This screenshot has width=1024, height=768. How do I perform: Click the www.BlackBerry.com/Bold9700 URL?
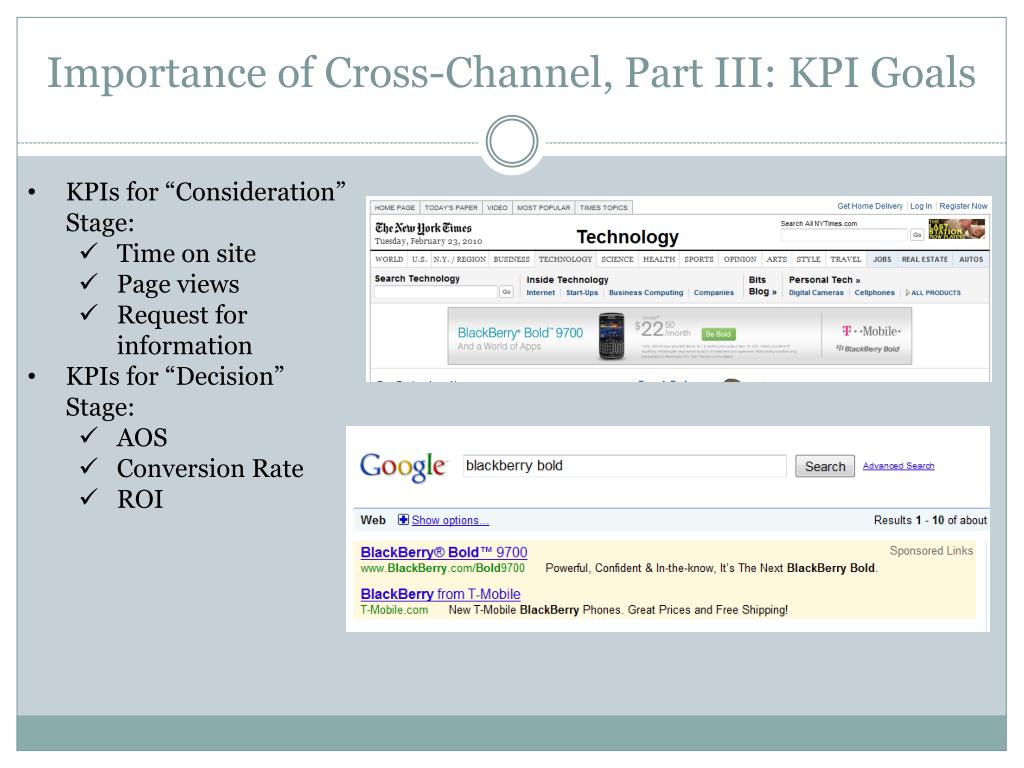[x=443, y=568]
